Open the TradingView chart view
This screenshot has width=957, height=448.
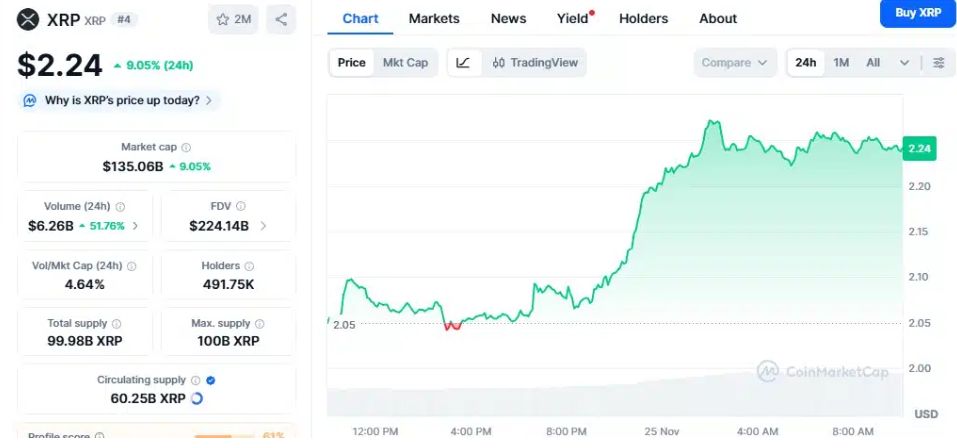point(535,63)
